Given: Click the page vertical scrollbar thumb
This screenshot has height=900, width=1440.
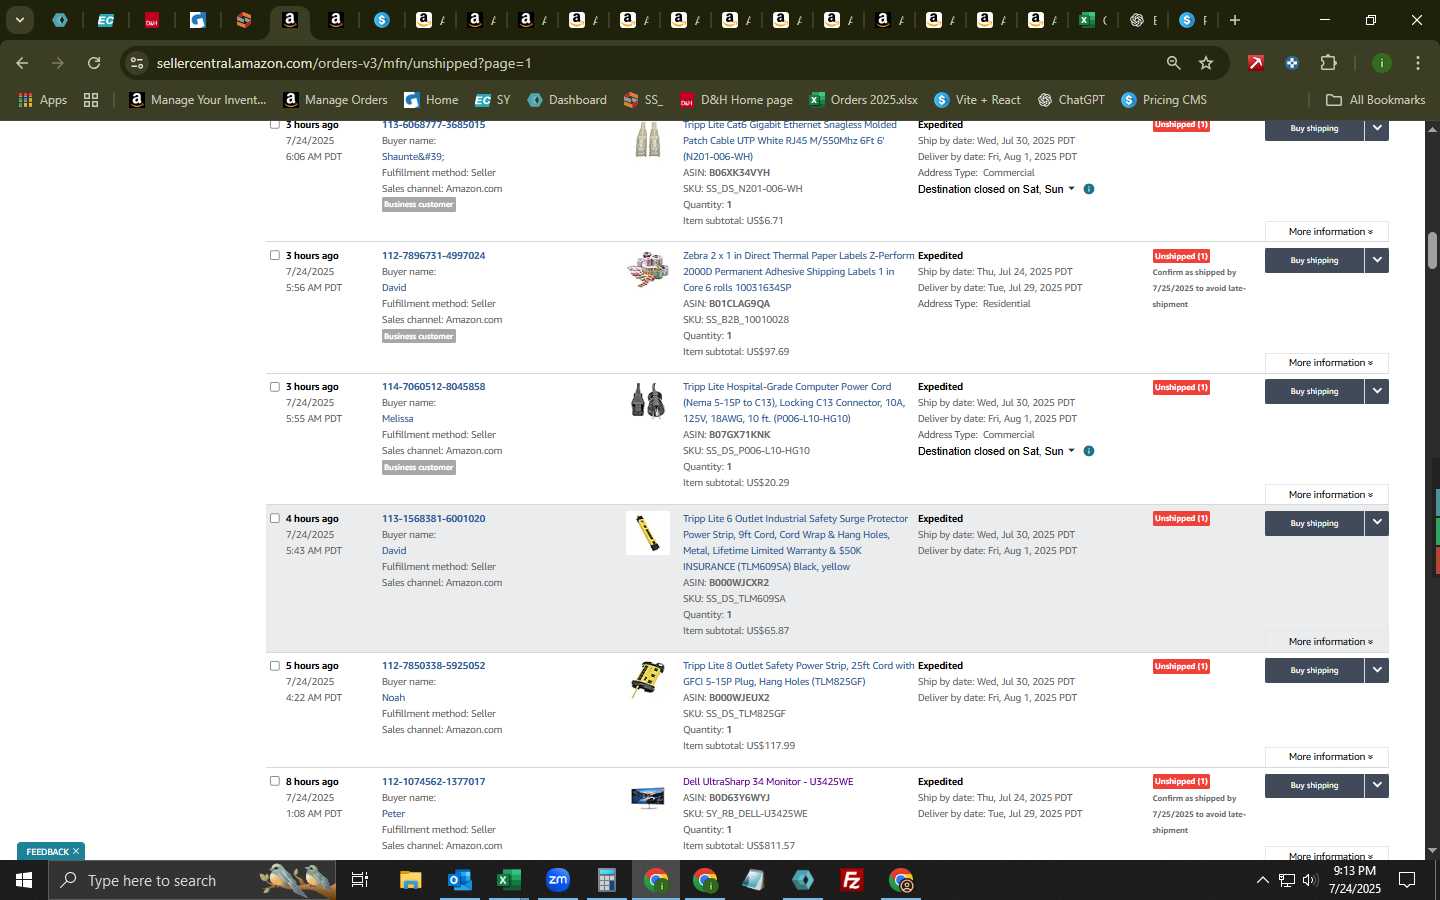Looking at the screenshot, I should click(1432, 250).
